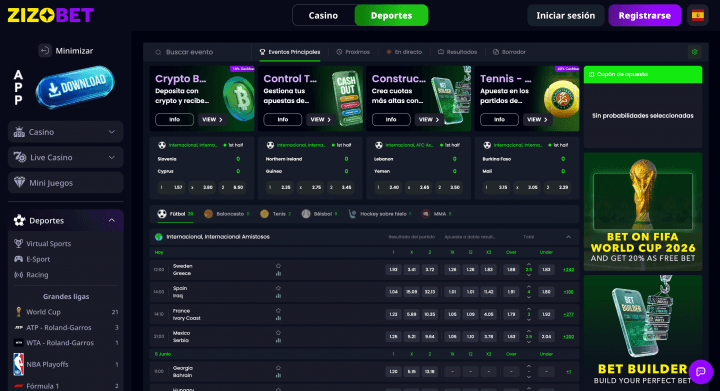The height and width of the screenshot is (391, 720).
Task: Select Sweden win odds 1.93
Action: pyautogui.click(x=393, y=270)
